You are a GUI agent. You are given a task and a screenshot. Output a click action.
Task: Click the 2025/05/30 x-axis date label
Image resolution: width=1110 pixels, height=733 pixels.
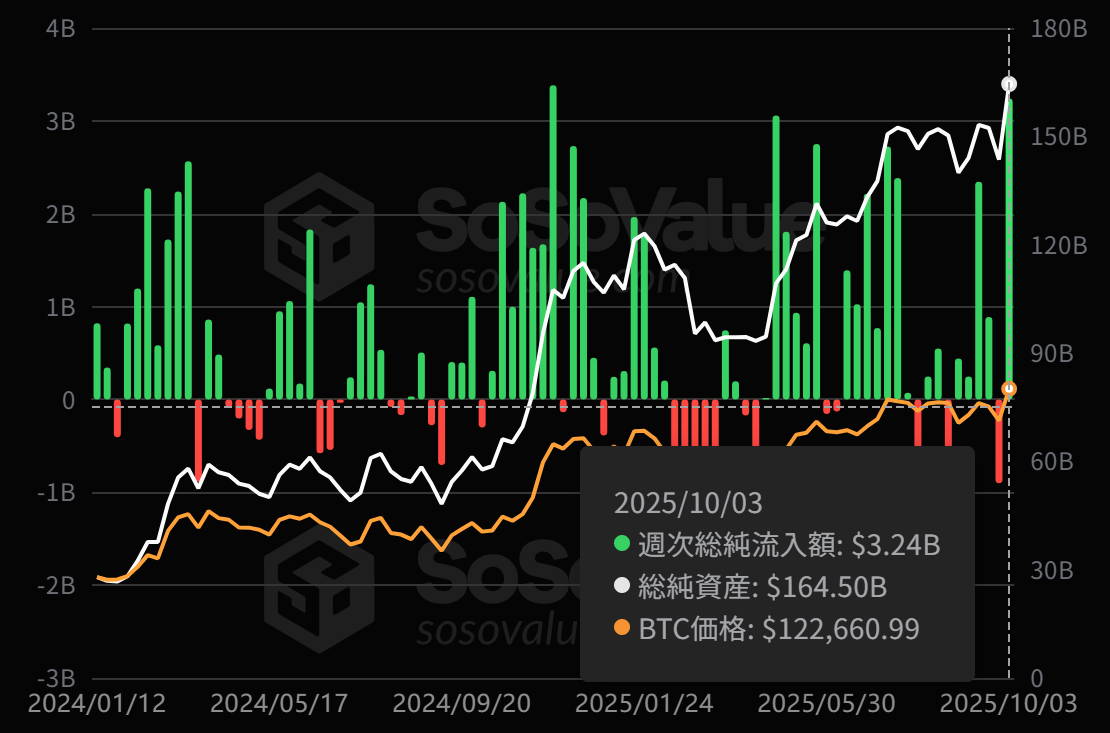[x=826, y=703]
